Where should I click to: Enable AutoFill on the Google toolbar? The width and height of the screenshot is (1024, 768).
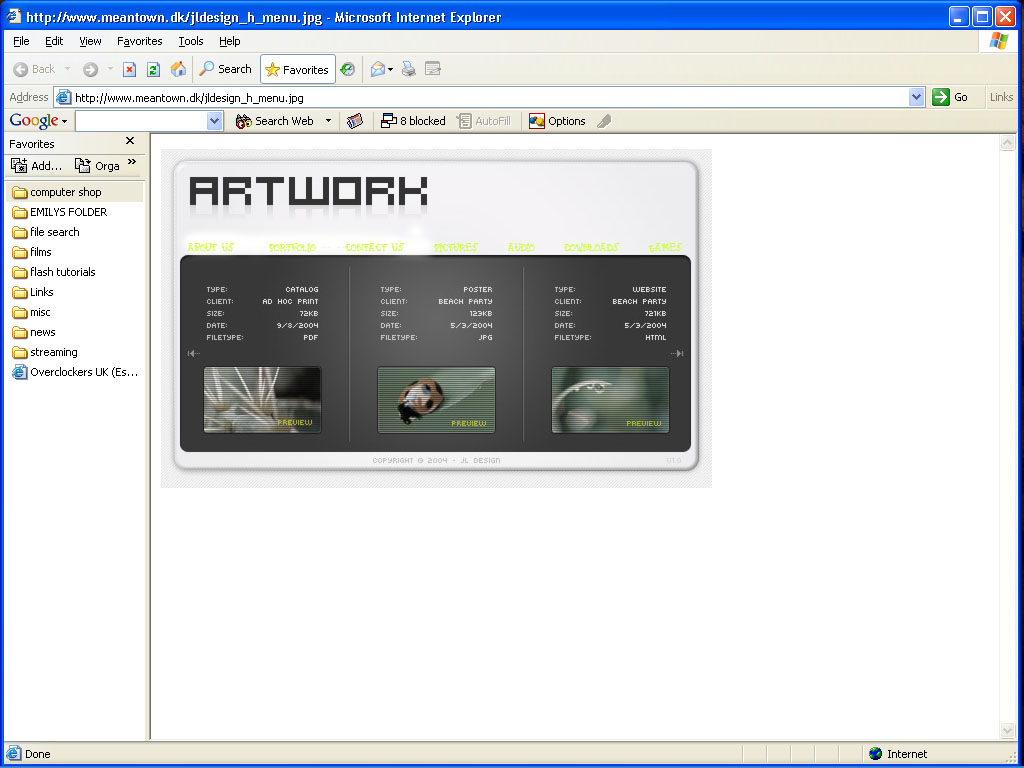pyautogui.click(x=485, y=120)
